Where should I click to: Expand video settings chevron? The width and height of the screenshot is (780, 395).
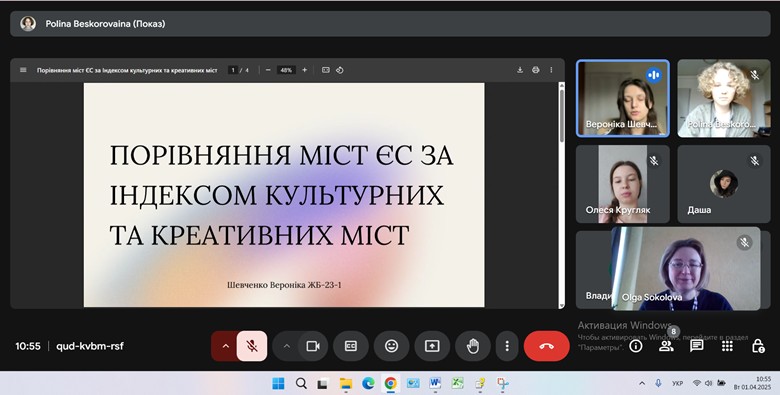pyautogui.click(x=286, y=346)
